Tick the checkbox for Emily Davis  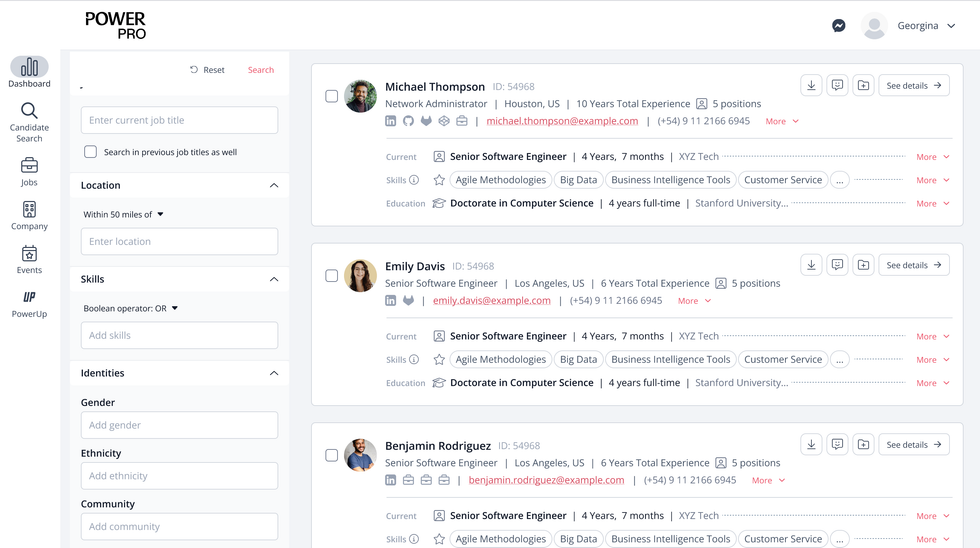point(331,276)
